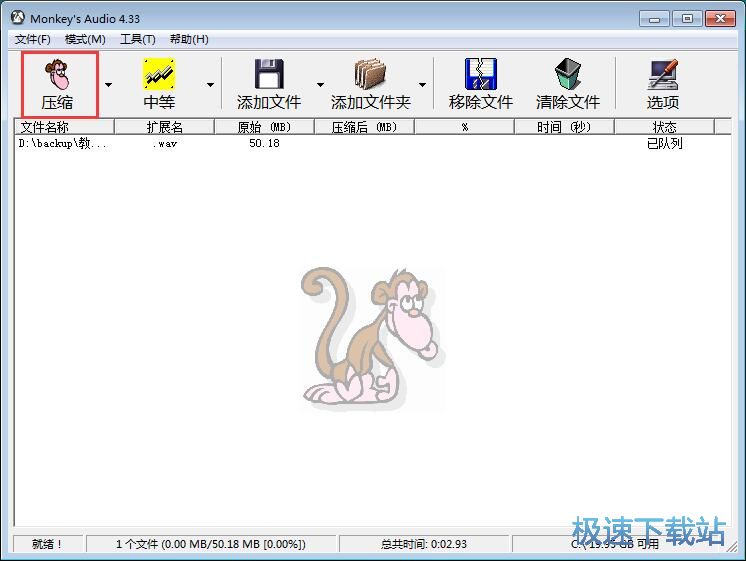Click the Monkey's Audio title bar icon

(x=18, y=18)
